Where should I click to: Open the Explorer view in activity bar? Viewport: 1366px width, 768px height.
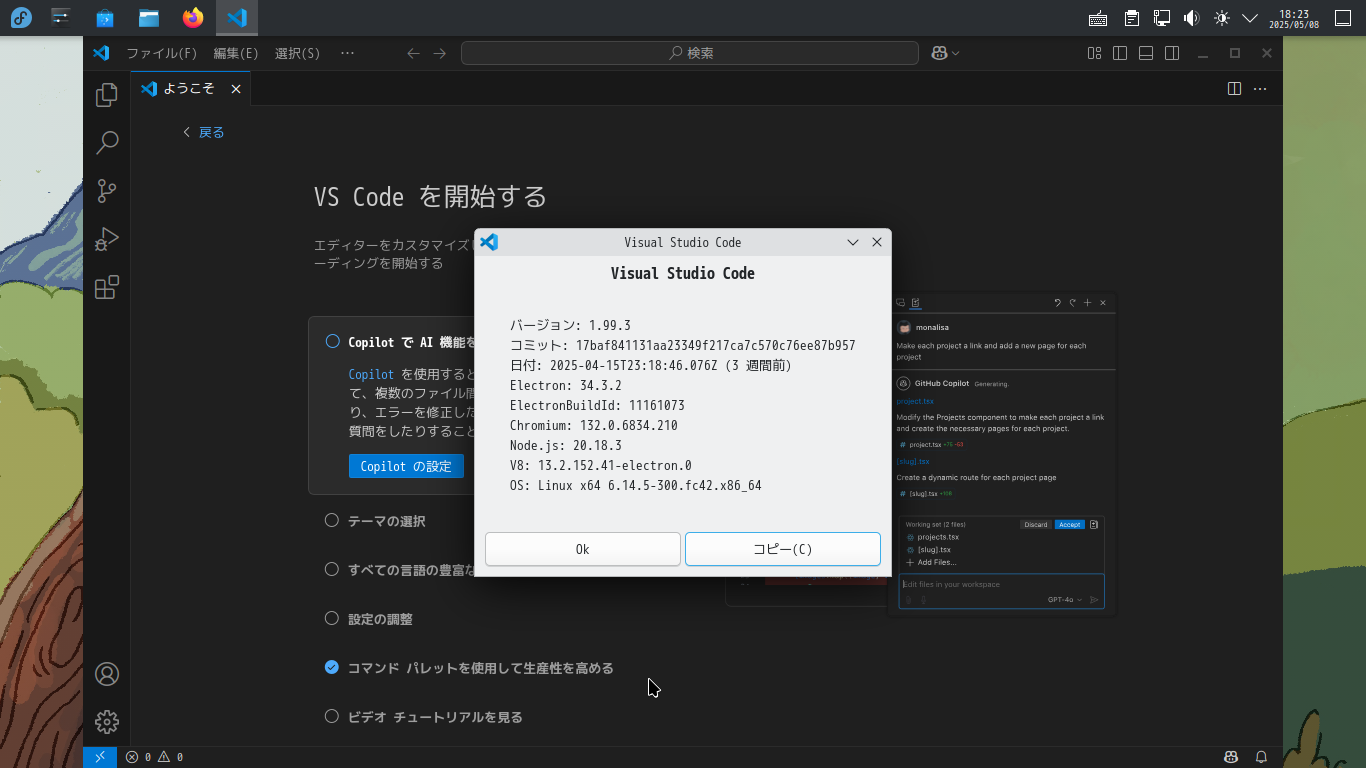point(107,95)
